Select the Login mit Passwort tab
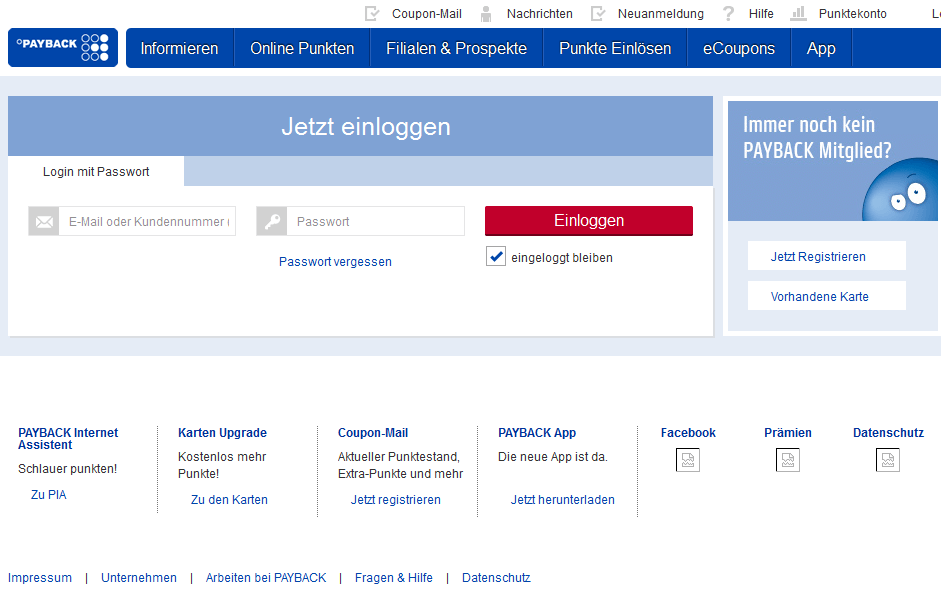941x589 pixels. [96, 172]
